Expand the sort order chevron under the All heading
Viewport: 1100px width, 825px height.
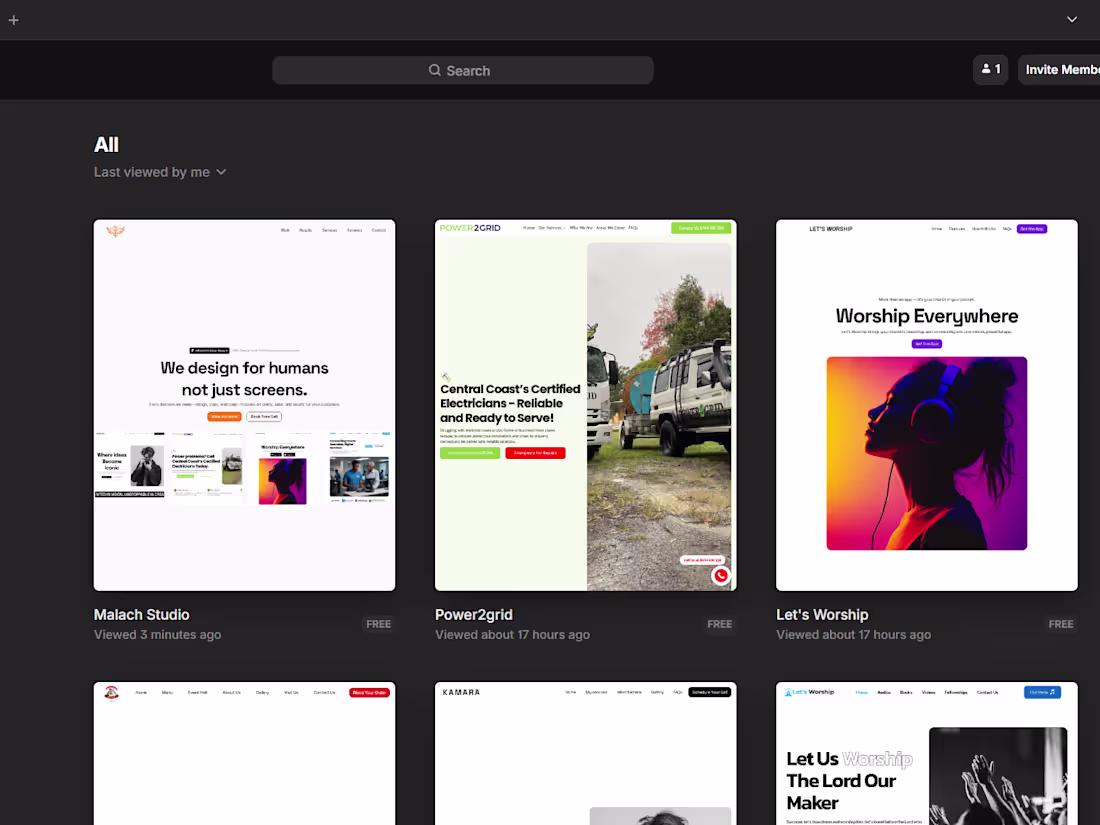(221, 172)
